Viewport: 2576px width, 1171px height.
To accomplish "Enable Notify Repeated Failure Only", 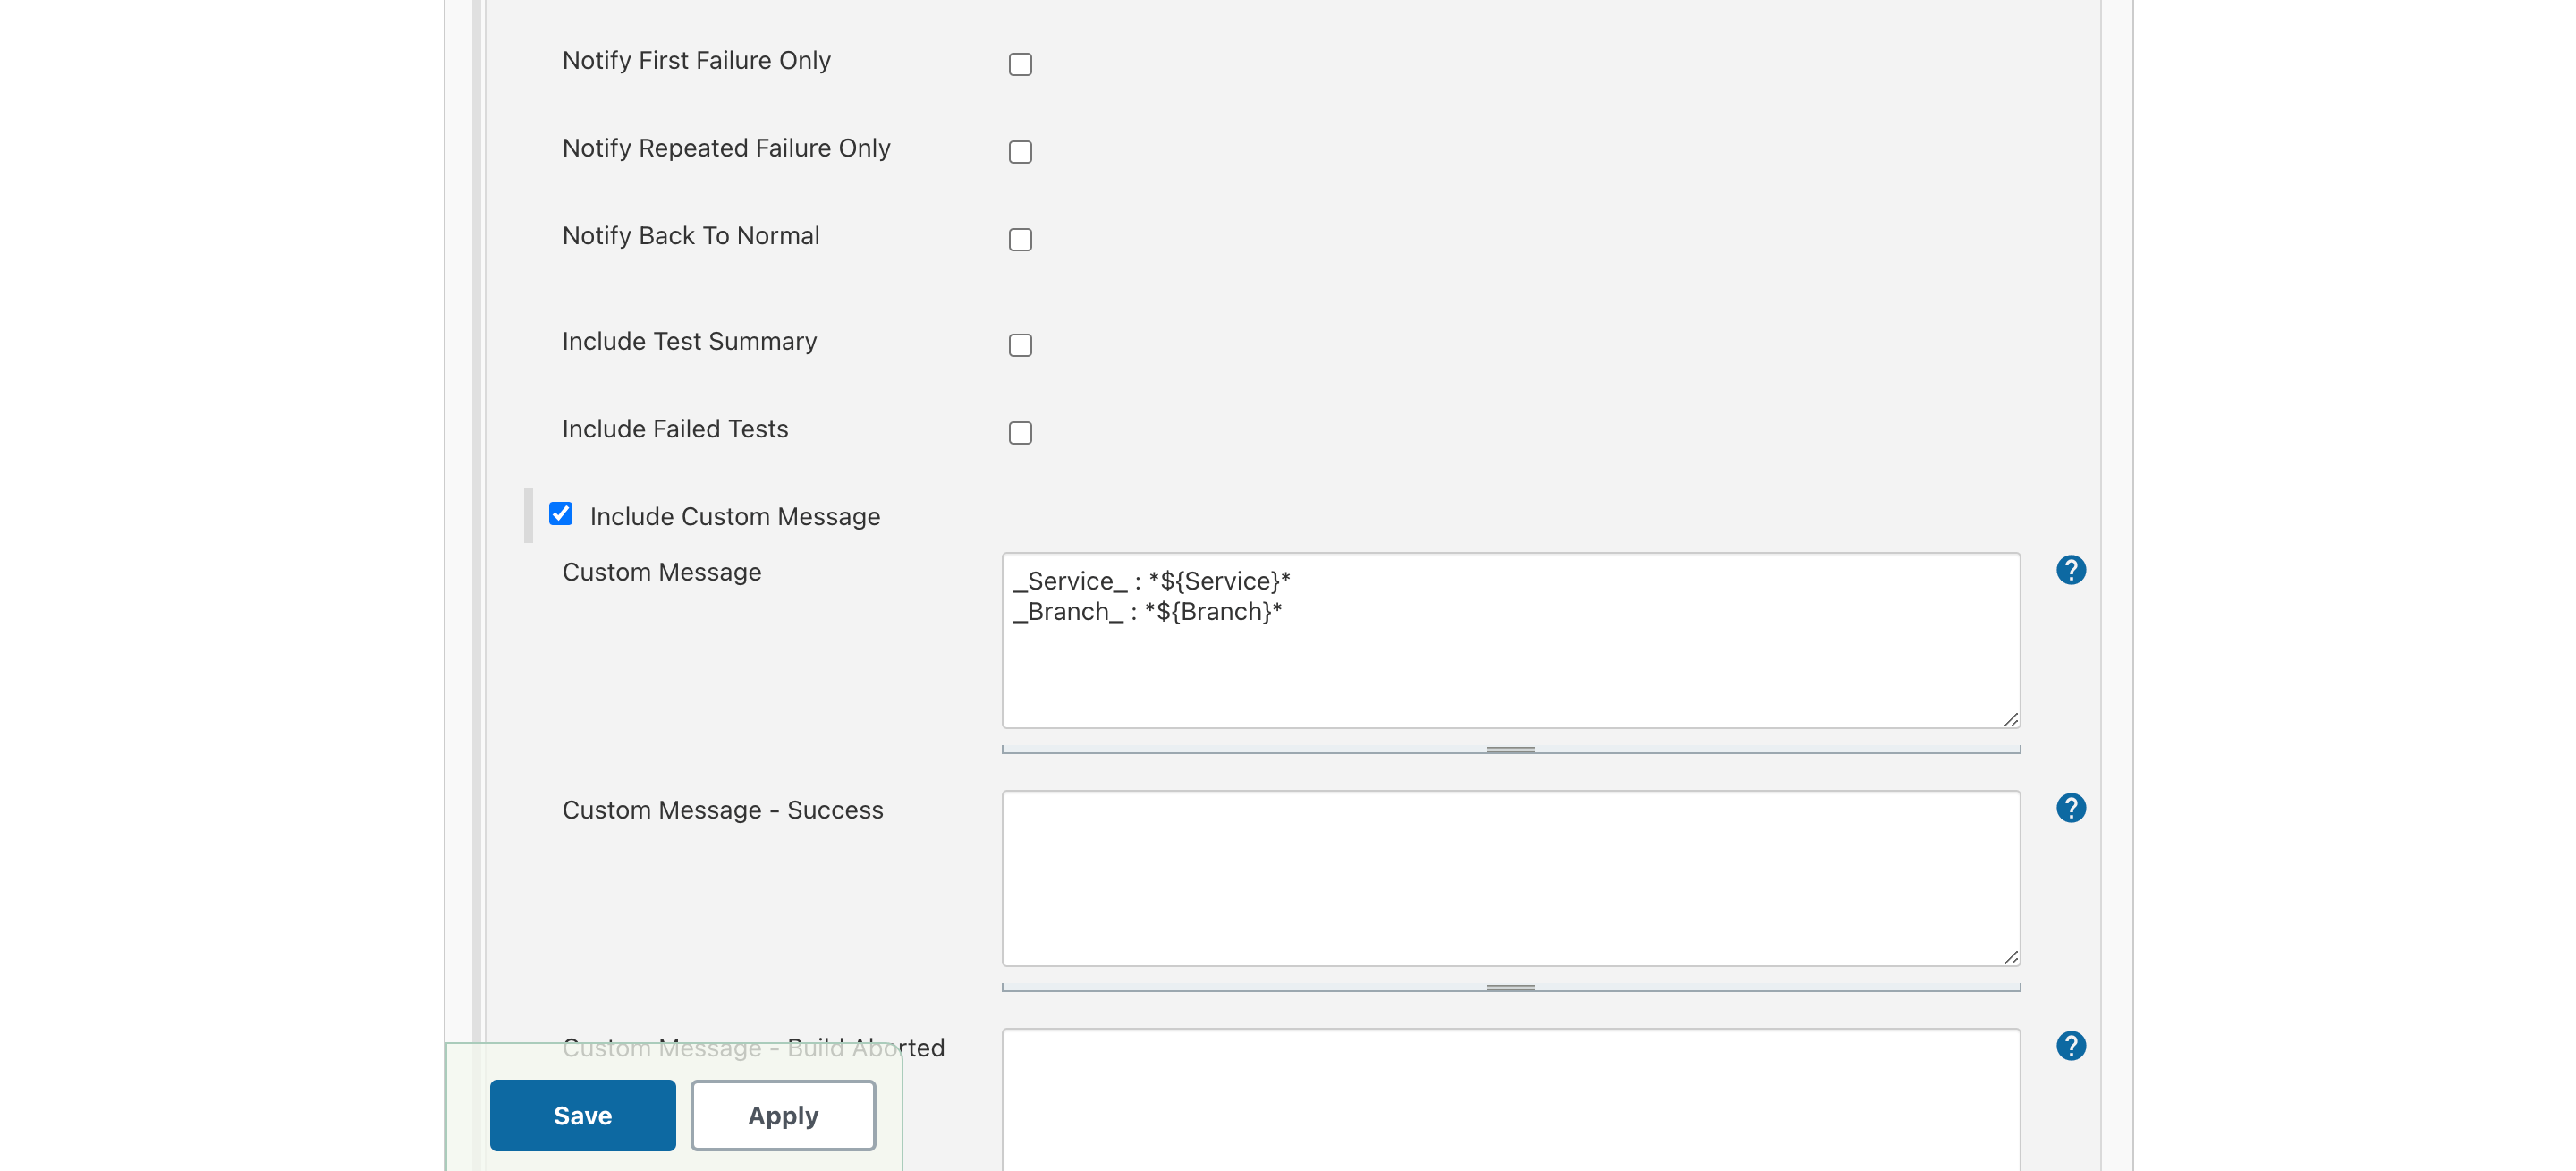I will click(x=1020, y=152).
